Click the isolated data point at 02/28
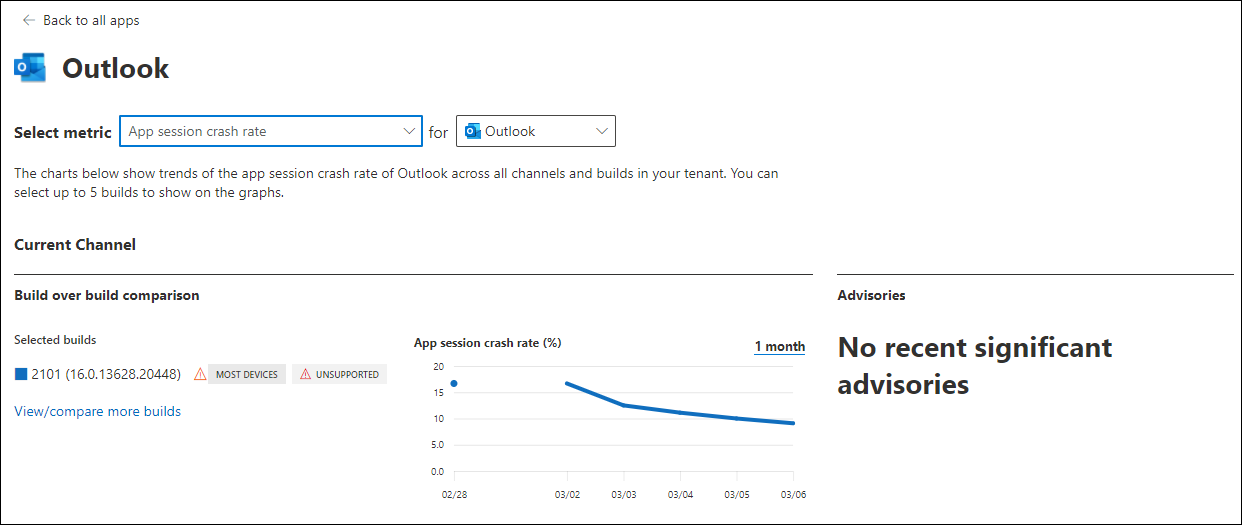 [x=454, y=383]
